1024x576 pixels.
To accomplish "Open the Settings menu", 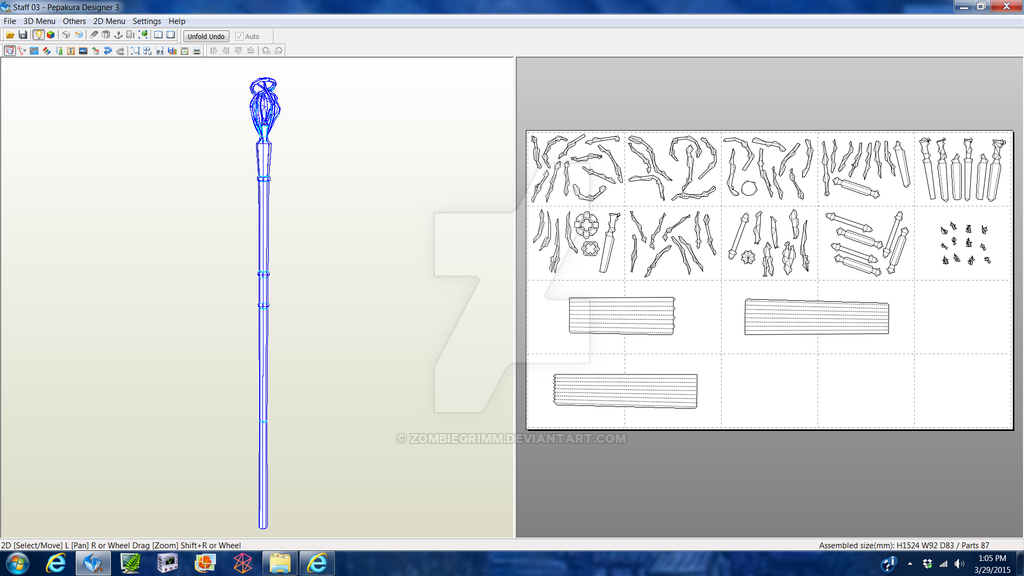I will pos(146,21).
